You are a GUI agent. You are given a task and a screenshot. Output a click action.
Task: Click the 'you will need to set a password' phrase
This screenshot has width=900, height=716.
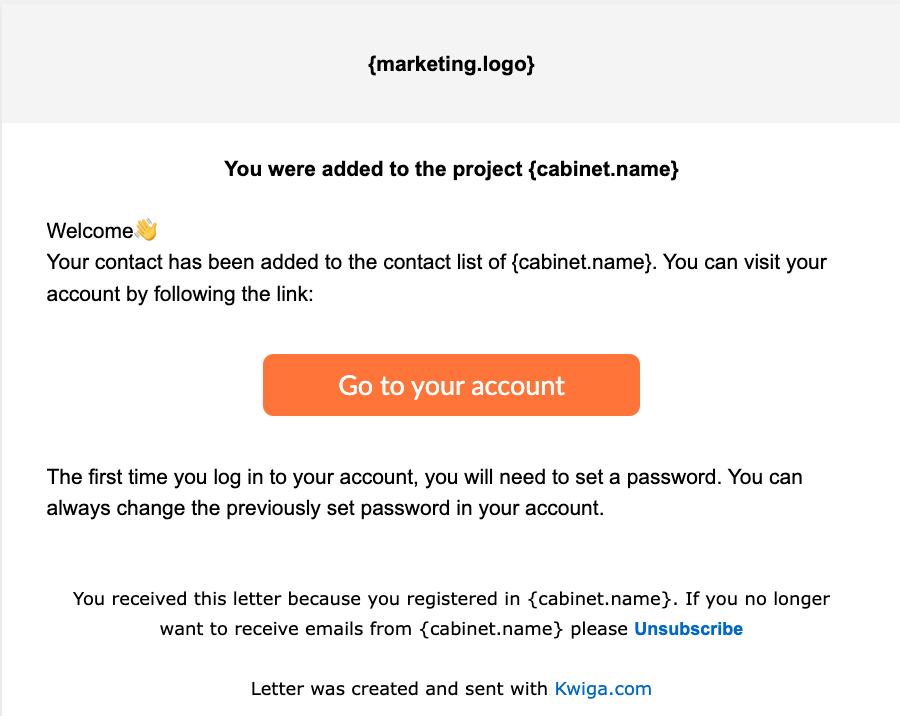(x=571, y=477)
